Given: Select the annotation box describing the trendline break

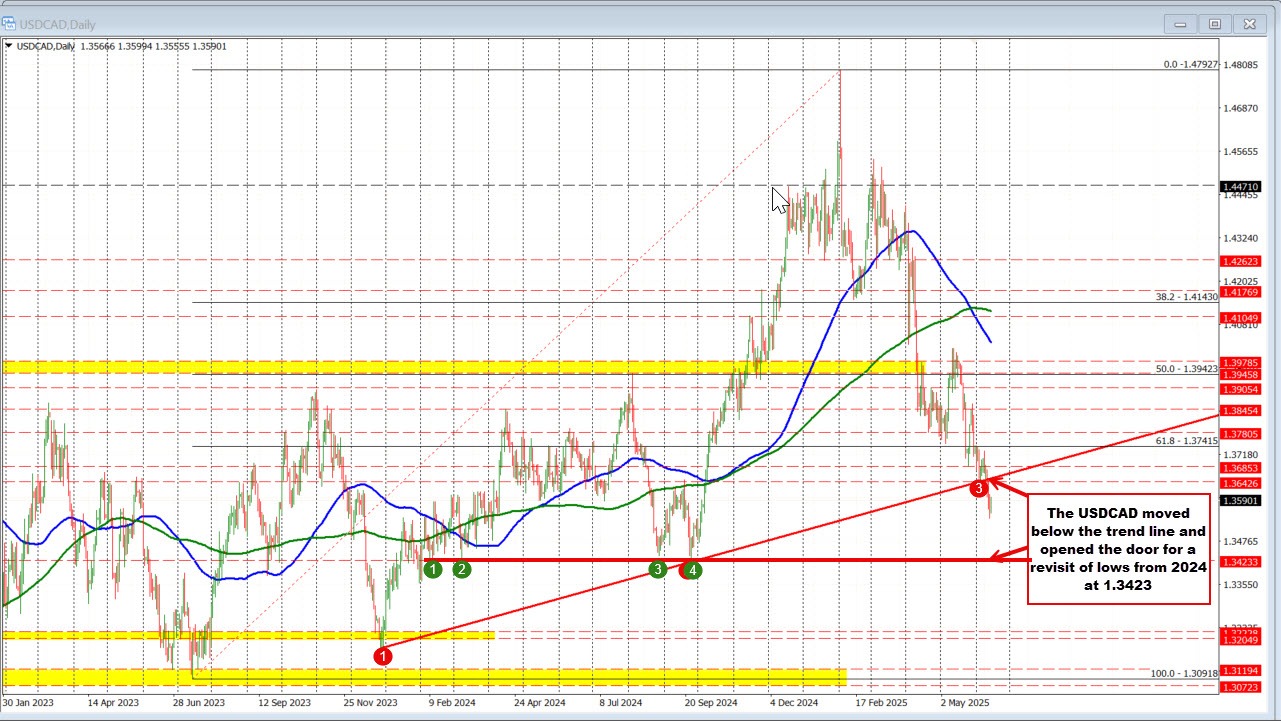Looking at the screenshot, I should pyautogui.click(x=1117, y=548).
